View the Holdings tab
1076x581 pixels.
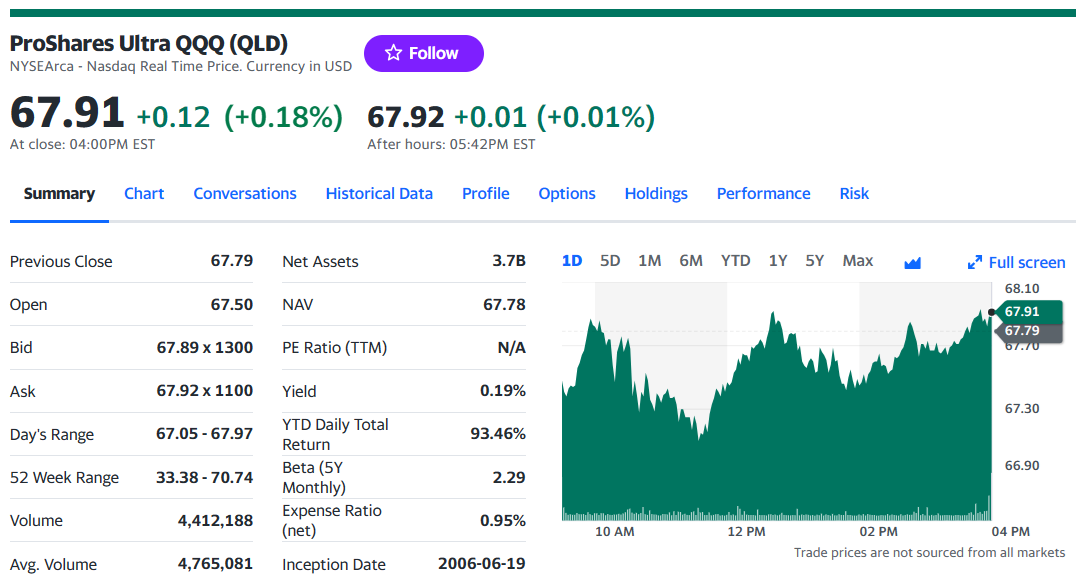point(656,193)
